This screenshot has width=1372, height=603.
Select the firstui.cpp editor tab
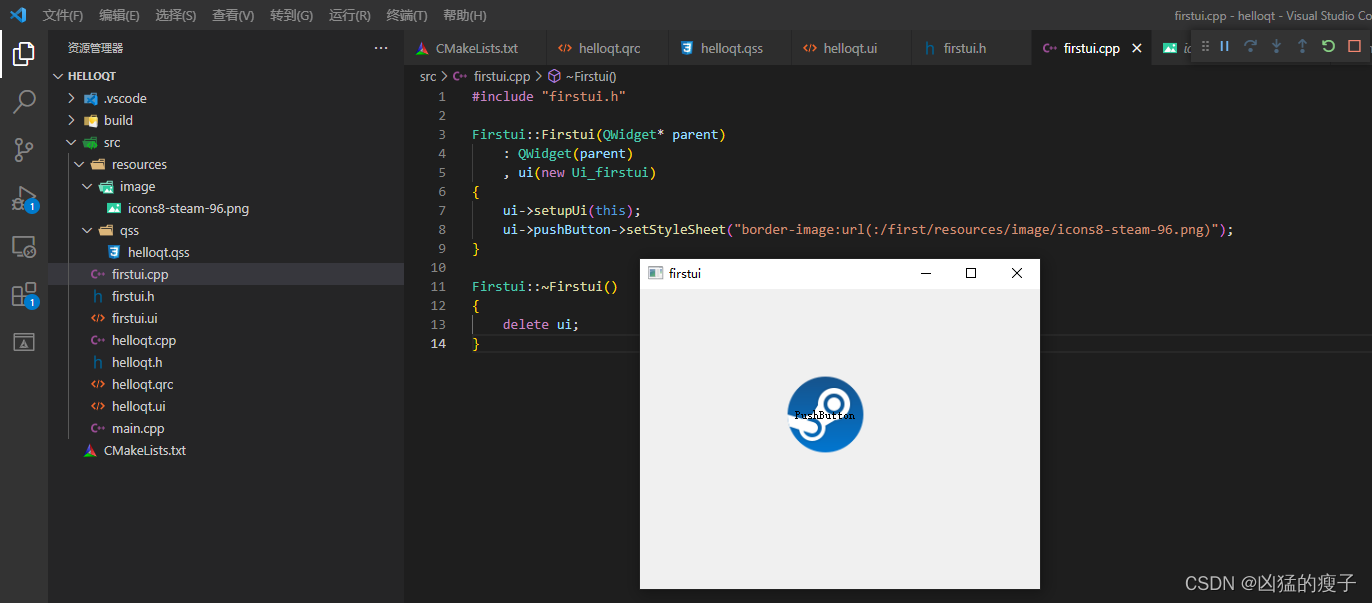pyautogui.click(x=1091, y=48)
